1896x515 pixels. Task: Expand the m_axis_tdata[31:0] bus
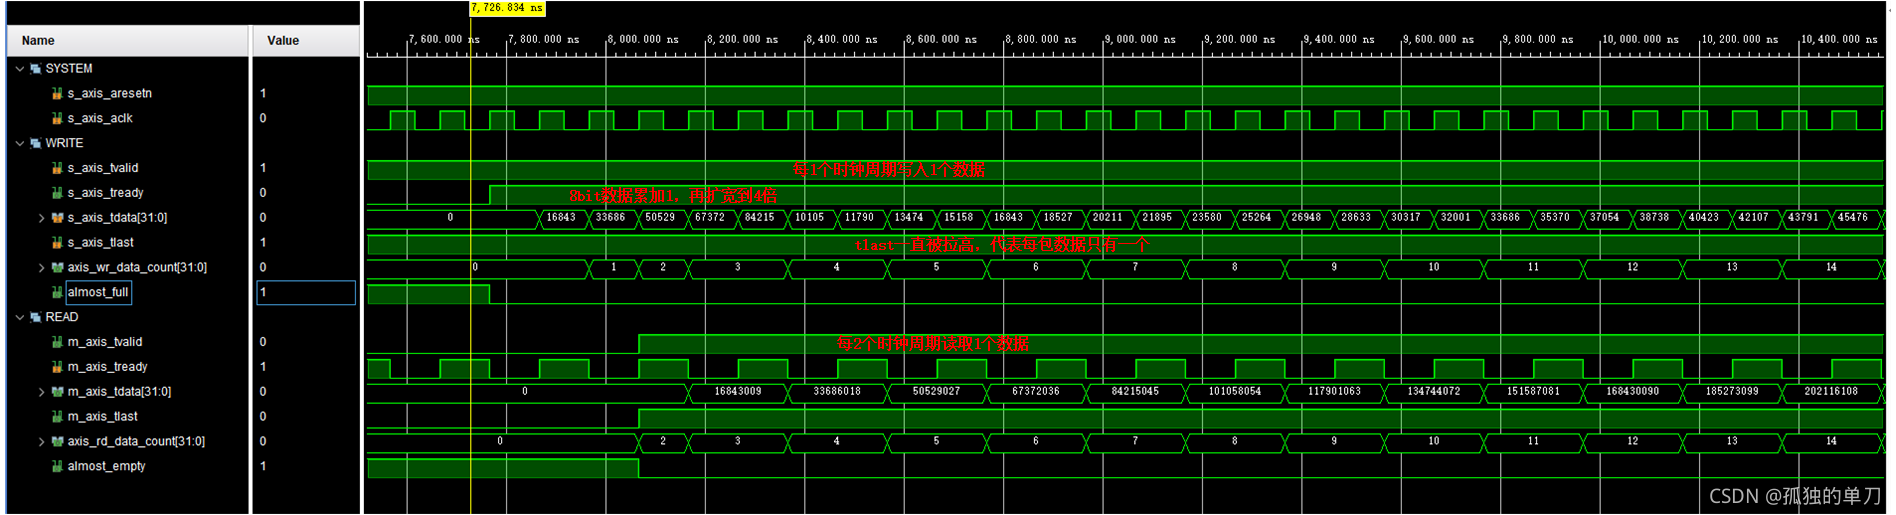[41, 391]
